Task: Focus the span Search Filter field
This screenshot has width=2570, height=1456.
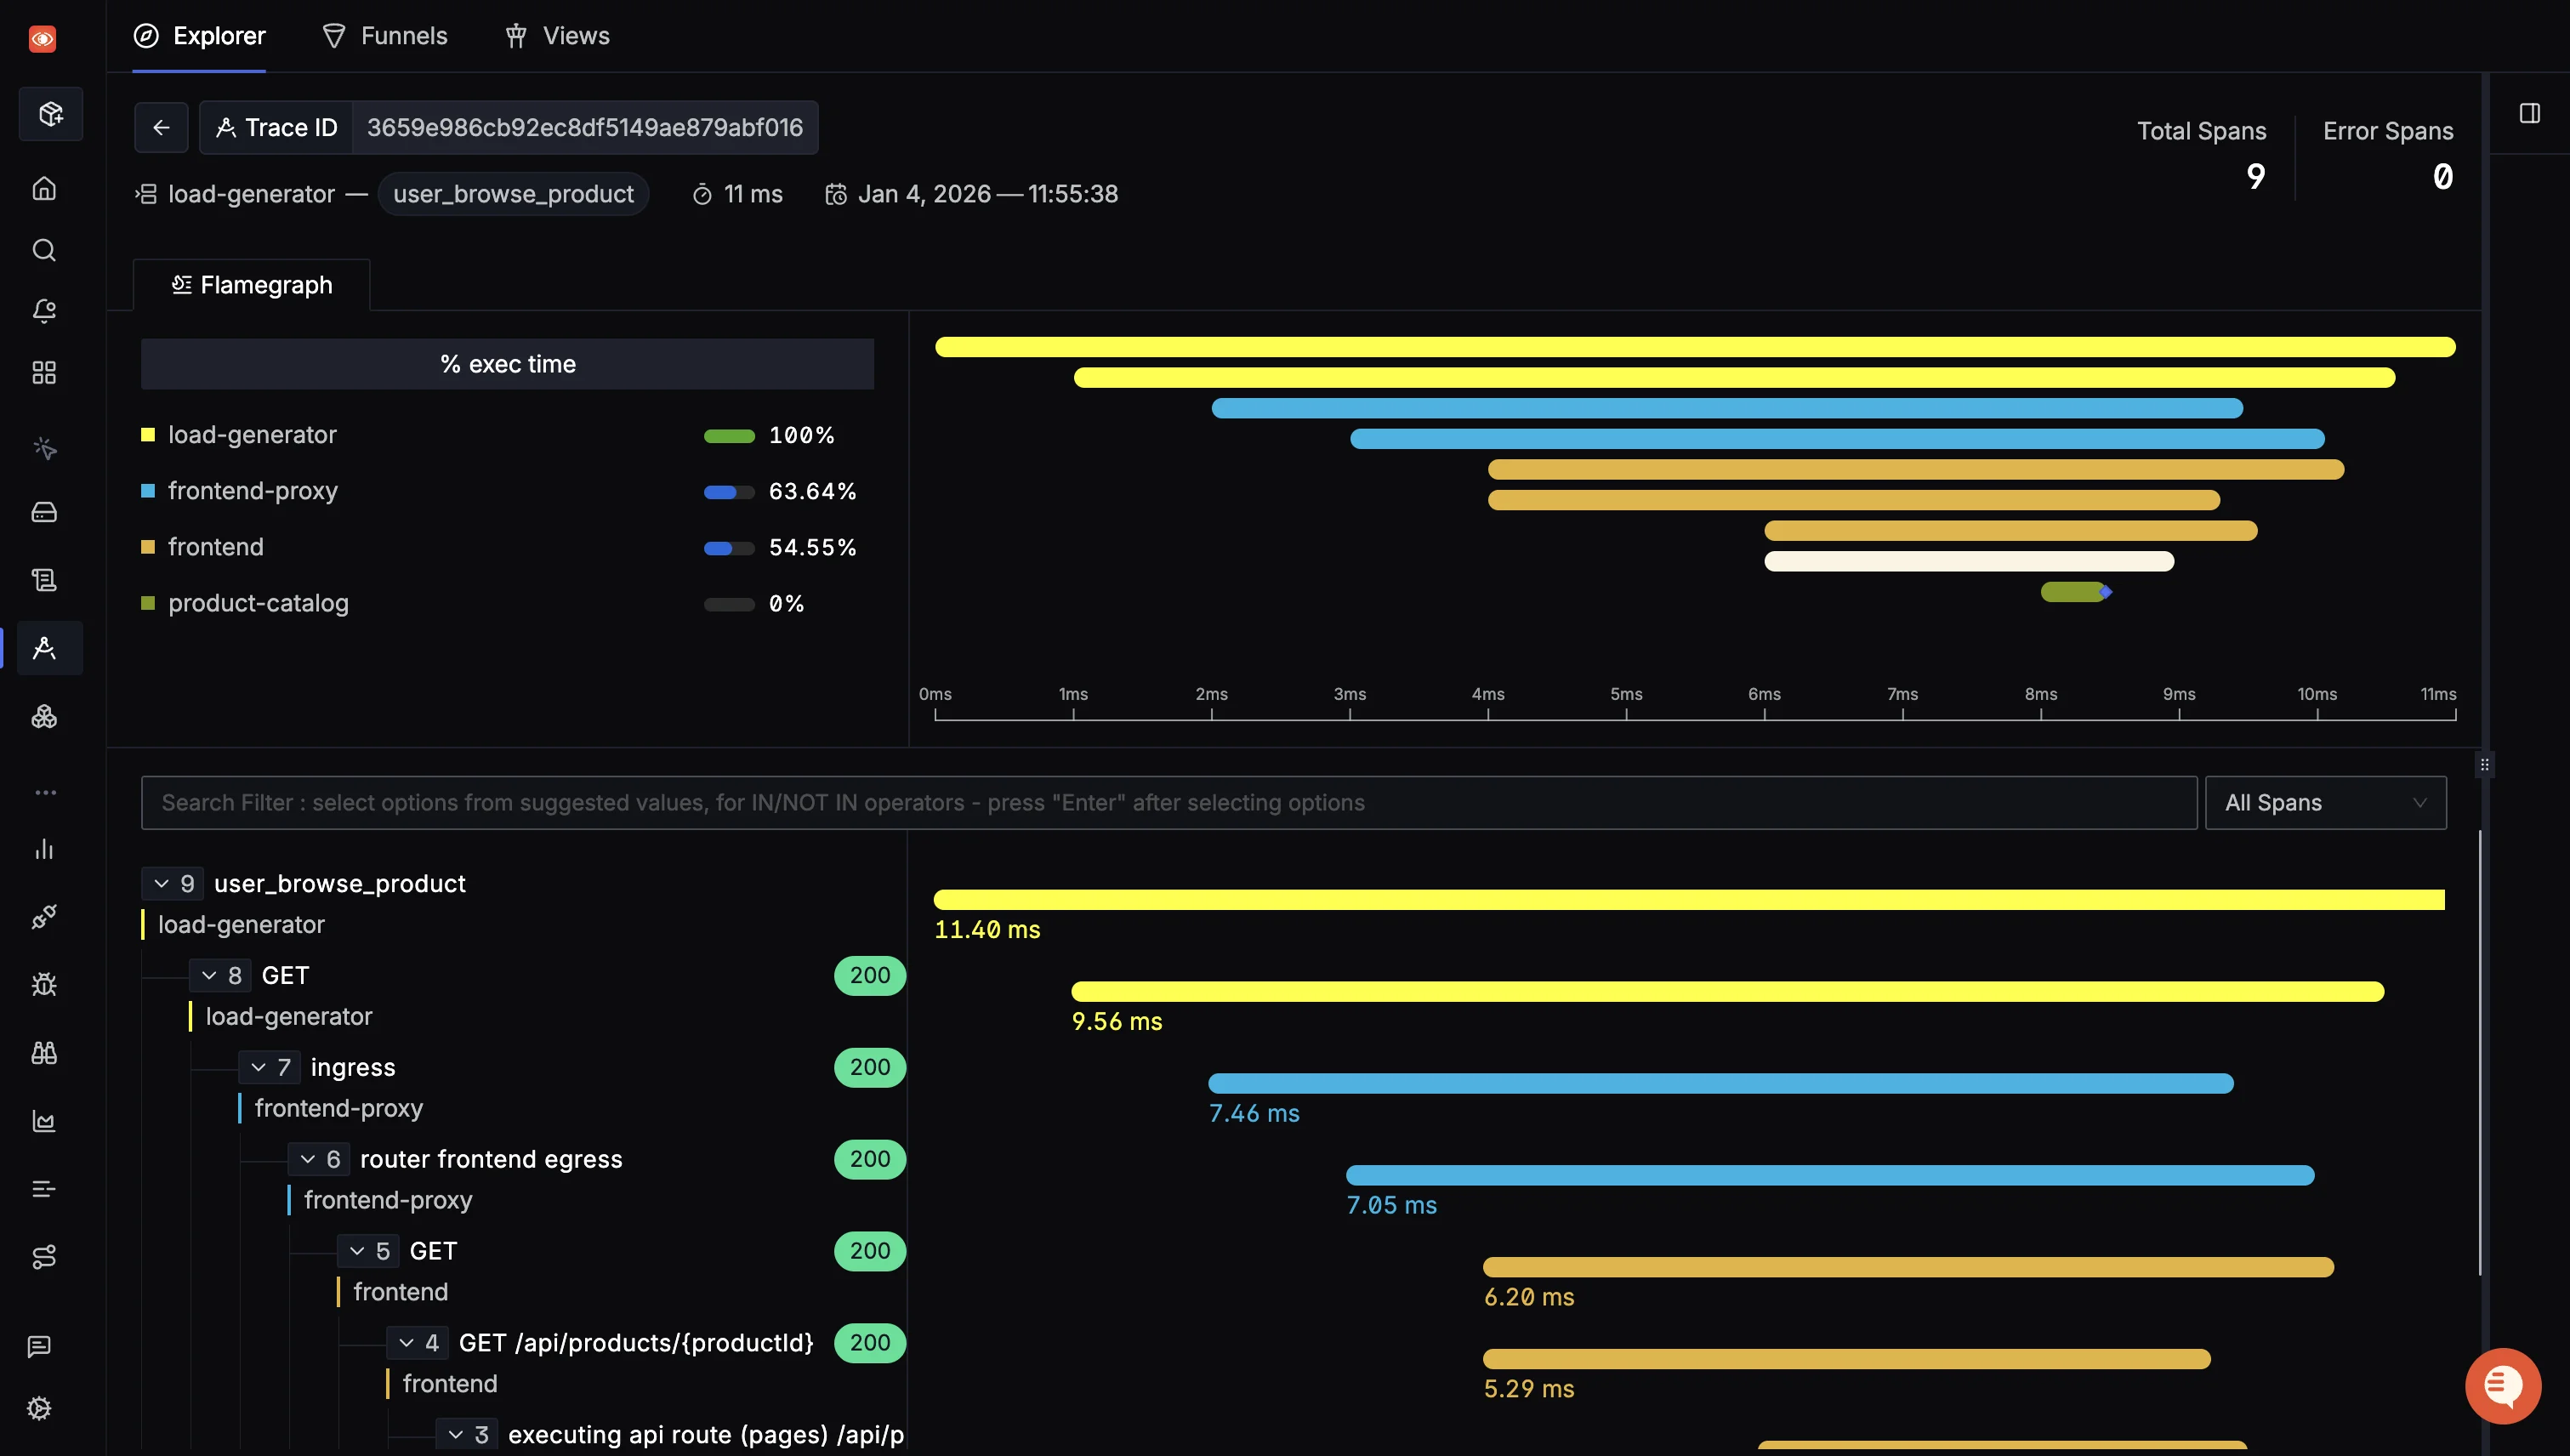Action: (1168, 802)
